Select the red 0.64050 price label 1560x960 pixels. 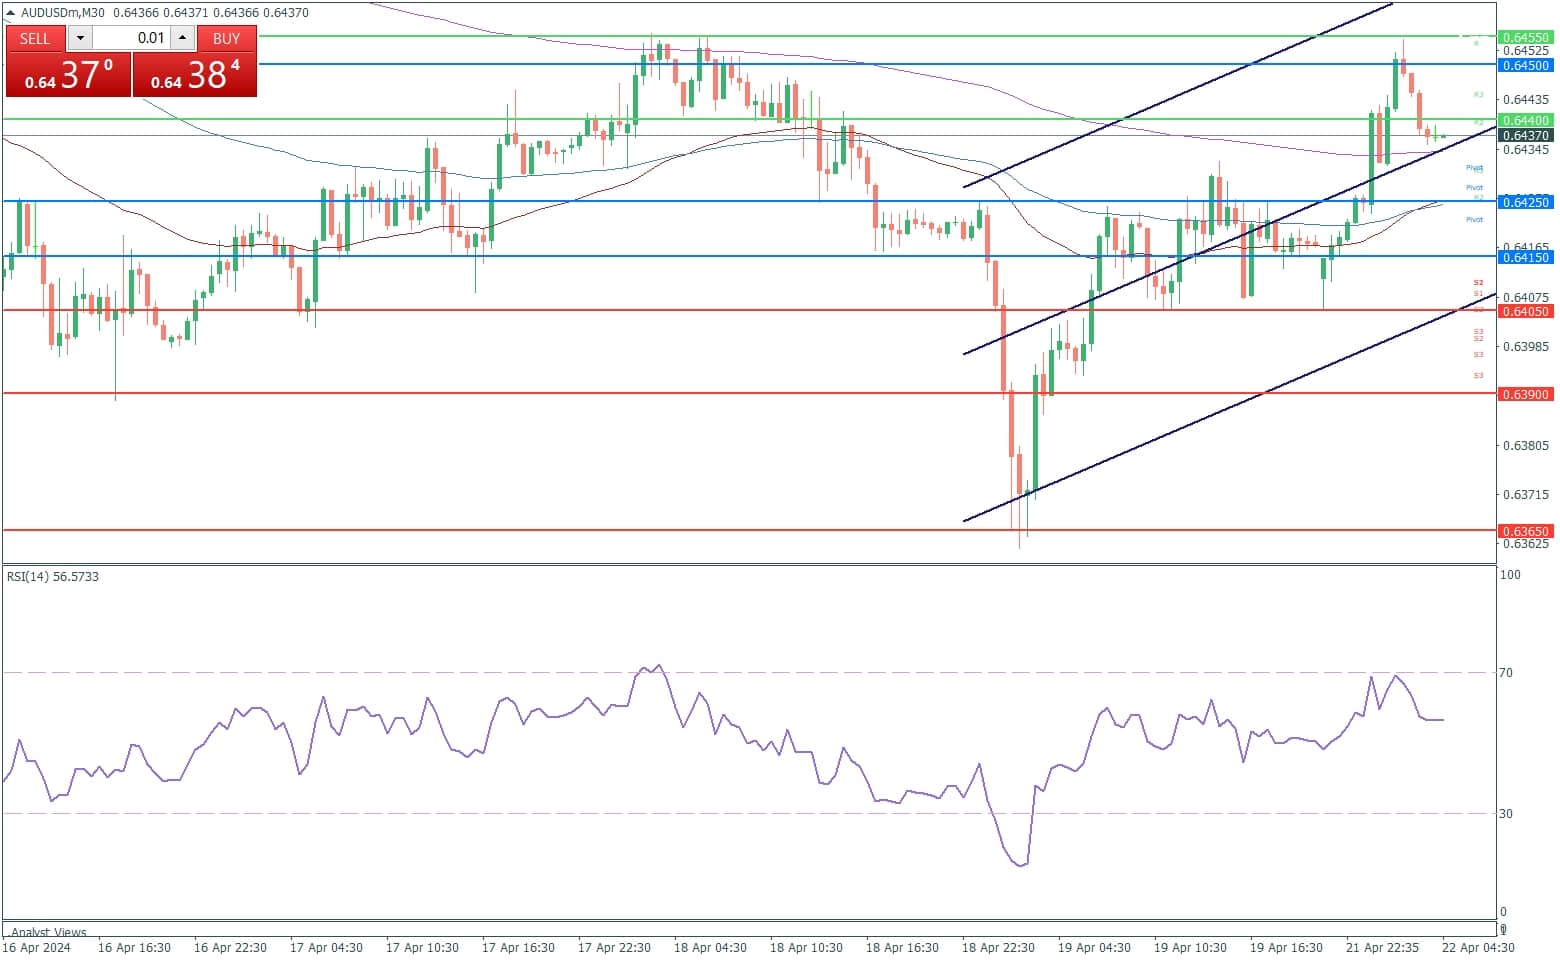pyautogui.click(x=1526, y=311)
